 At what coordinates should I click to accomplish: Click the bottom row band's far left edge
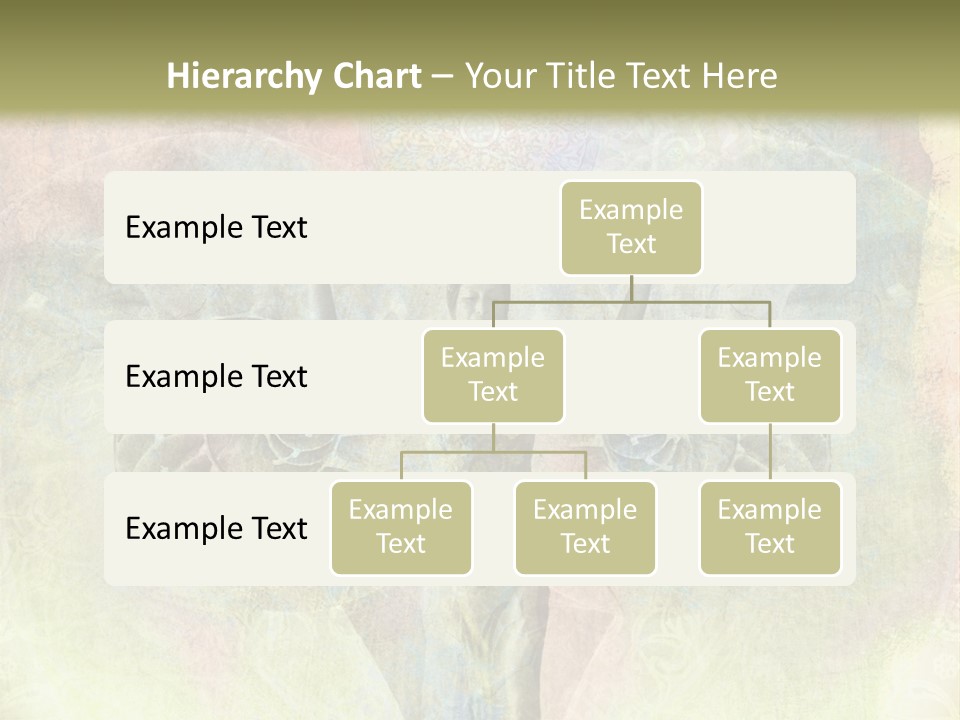[x=112, y=528]
